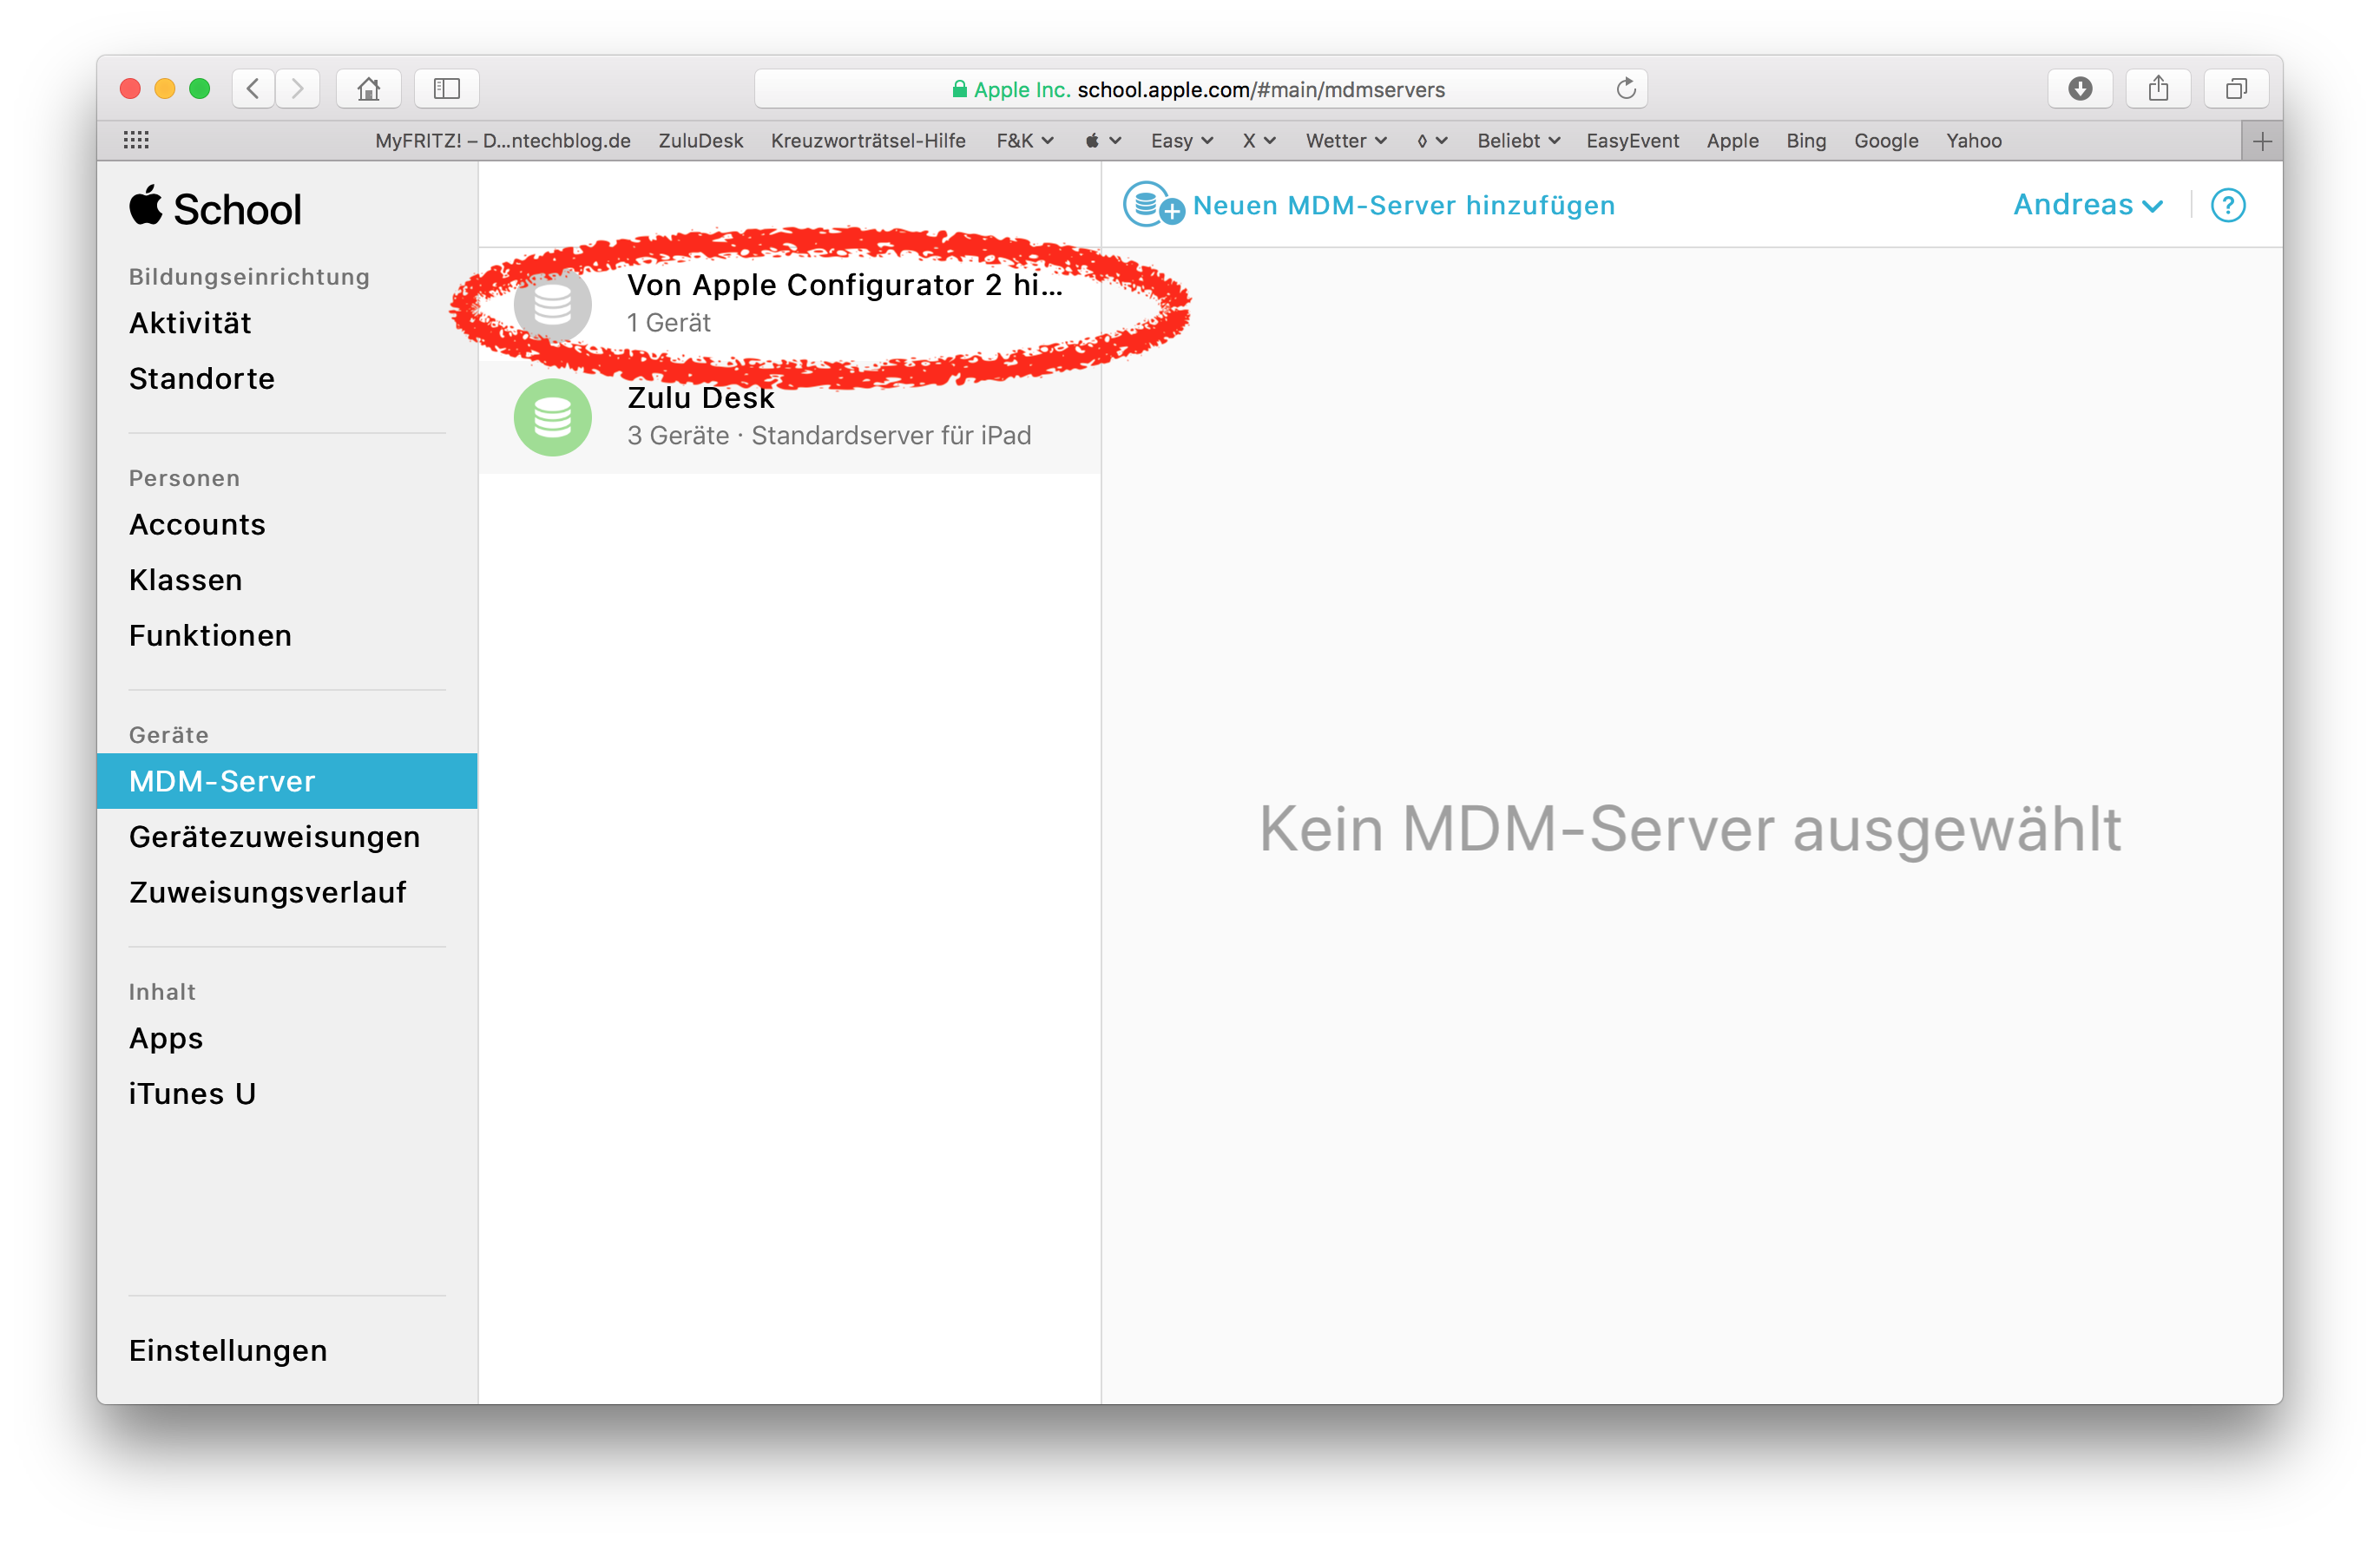Click Neuen MDM-Server hinzufügen link
Image resolution: width=2380 pixels, height=1543 pixels.
click(x=1404, y=205)
